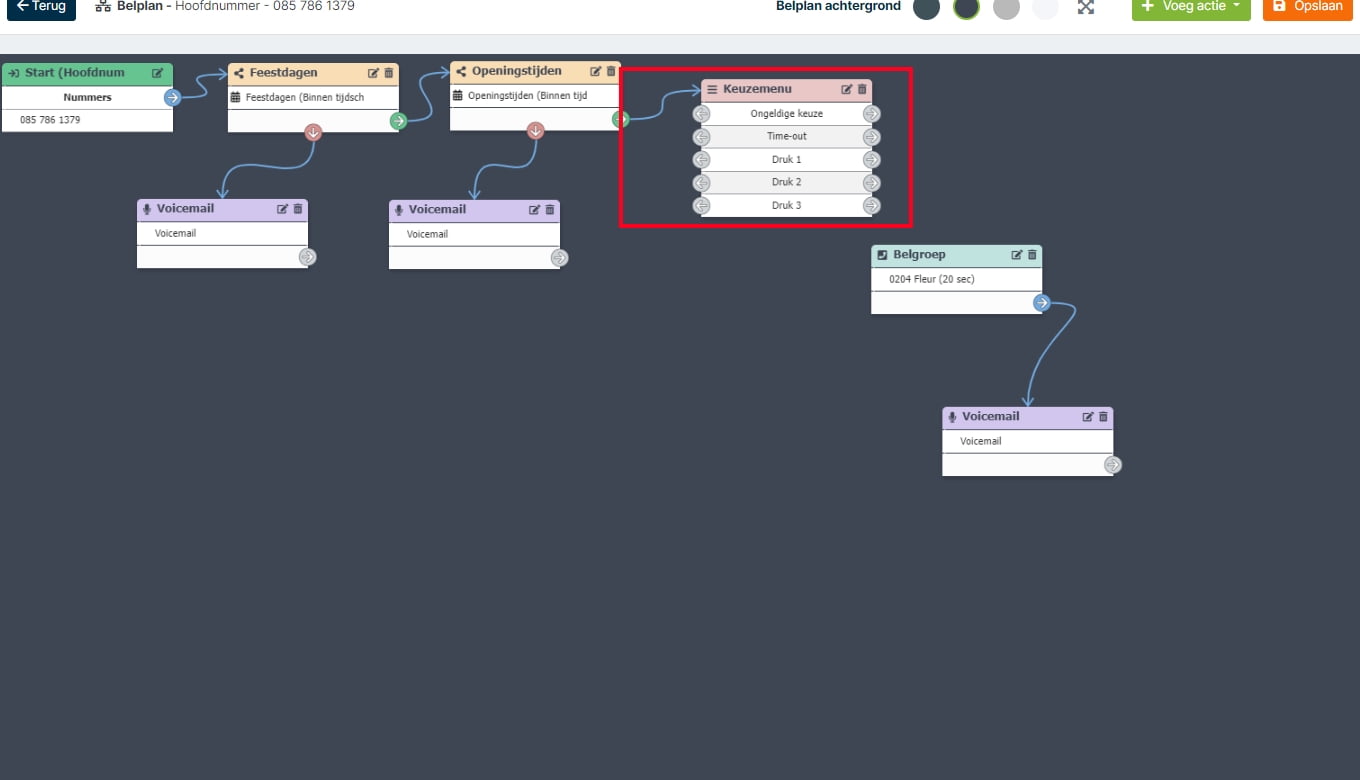Choose the light gray background color
This screenshot has height=780, width=1360.
1006,8
